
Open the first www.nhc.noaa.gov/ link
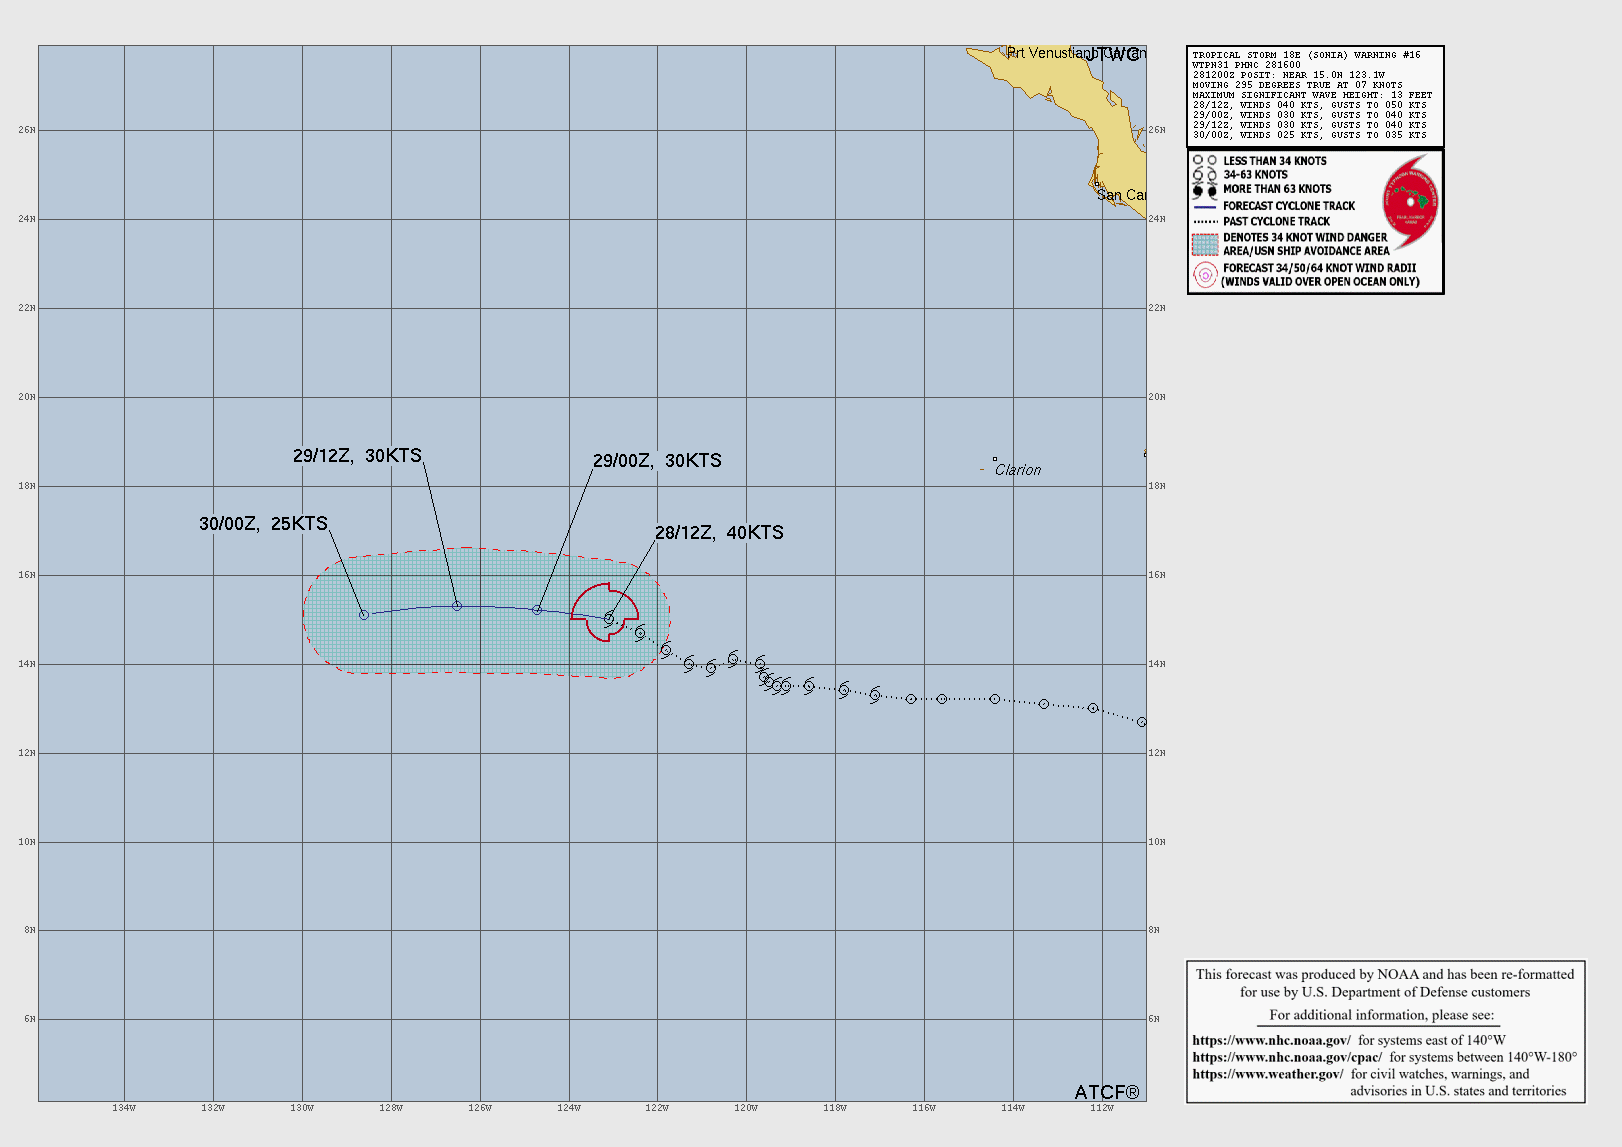[x=1271, y=1040]
